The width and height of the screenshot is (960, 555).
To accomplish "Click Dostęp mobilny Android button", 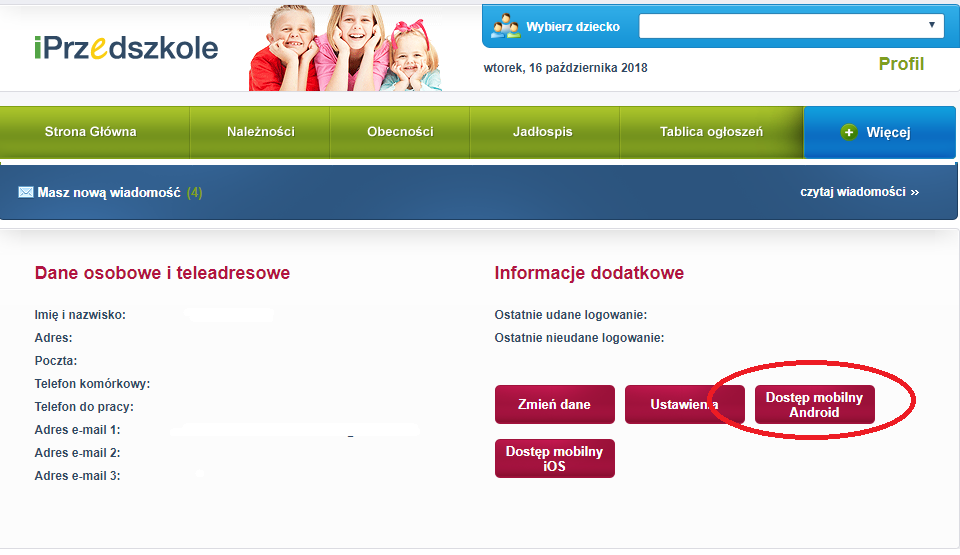I will tap(814, 405).
